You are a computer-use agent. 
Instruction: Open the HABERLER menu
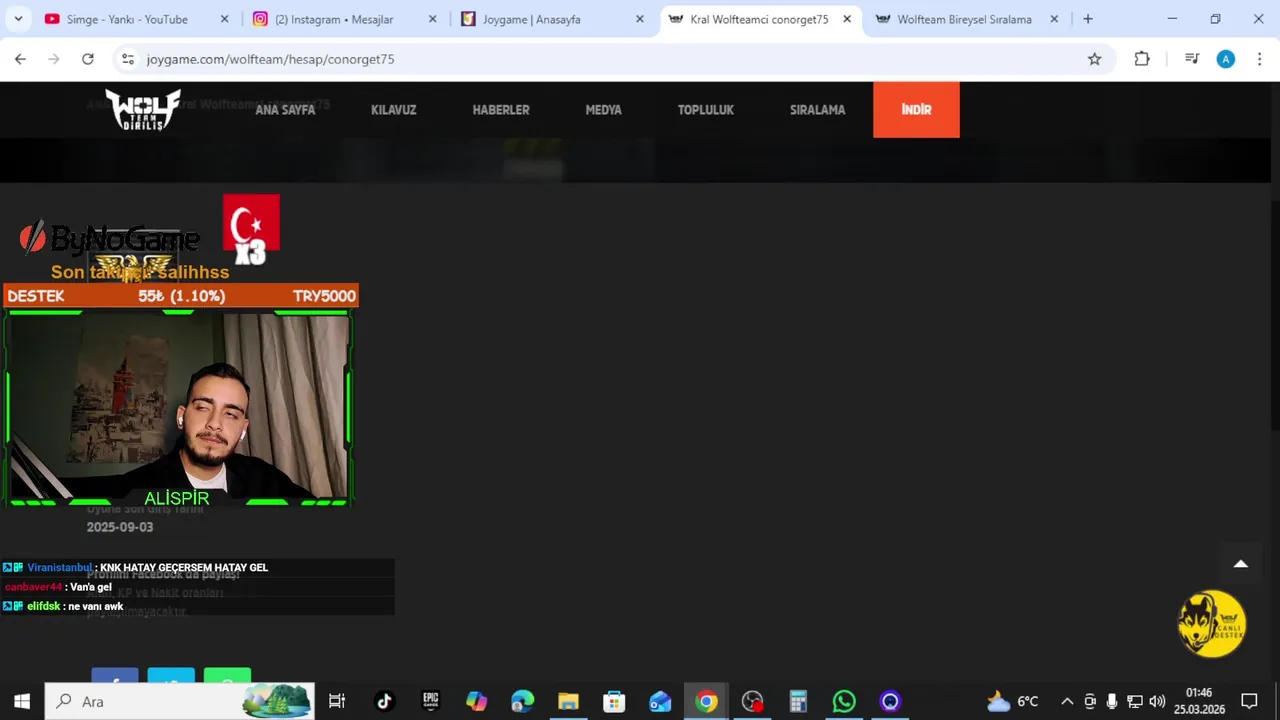[x=501, y=110]
